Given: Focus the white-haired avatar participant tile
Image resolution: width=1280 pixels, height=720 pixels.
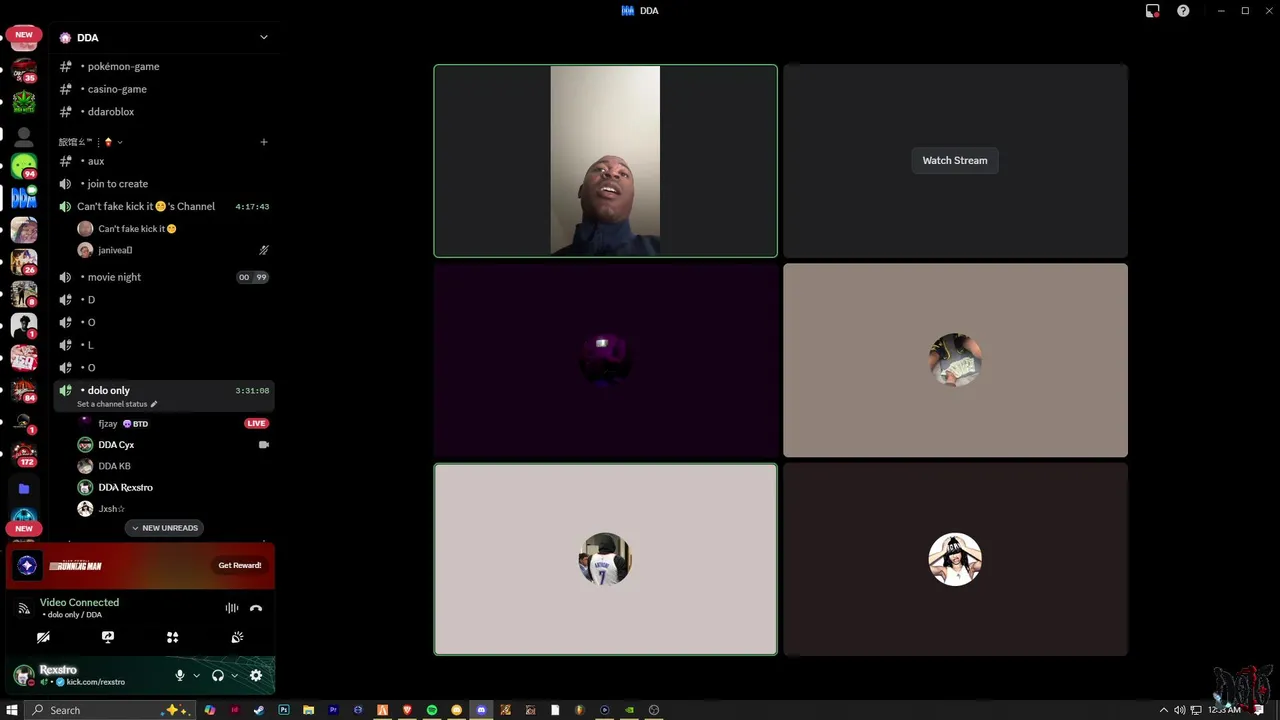Looking at the screenshot, I should (955, 559).
